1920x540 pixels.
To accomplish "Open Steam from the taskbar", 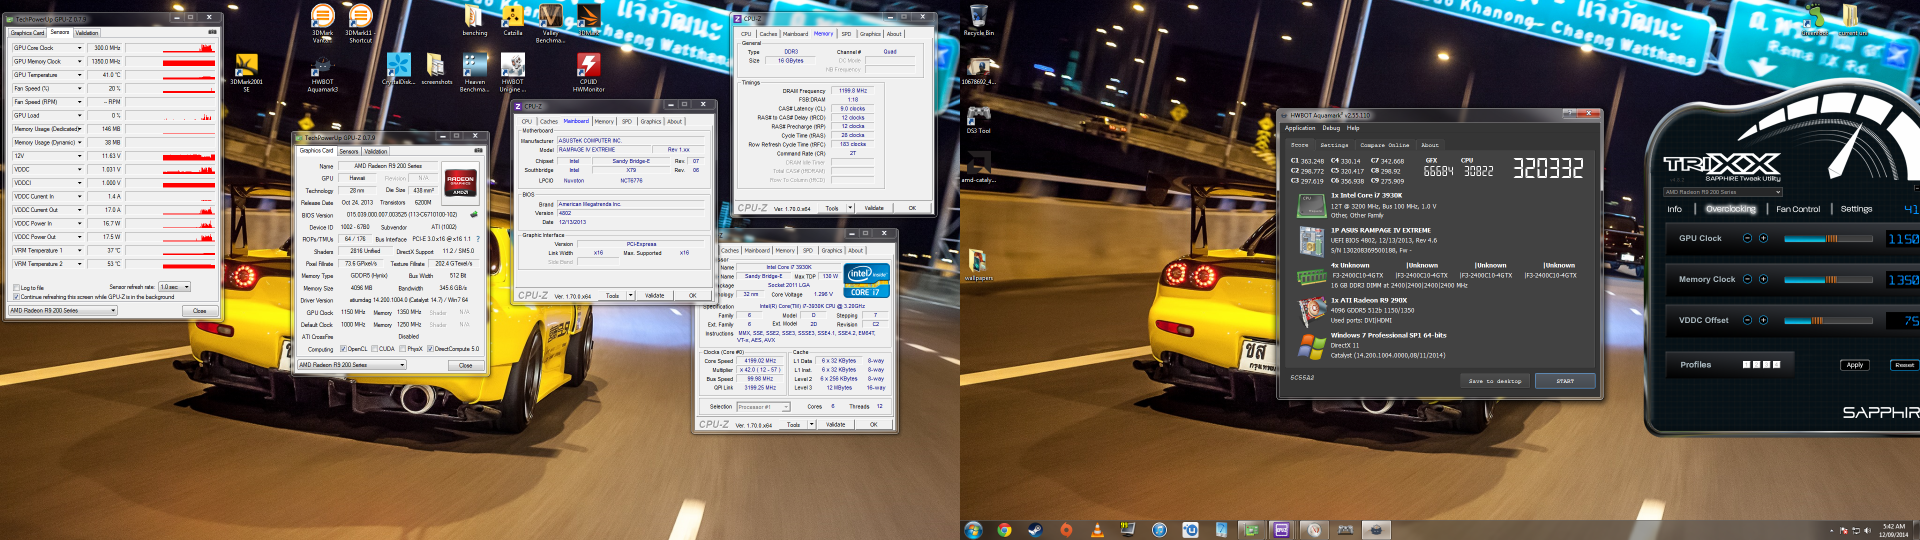I will pyautogui.click(x=1035, y=530).
